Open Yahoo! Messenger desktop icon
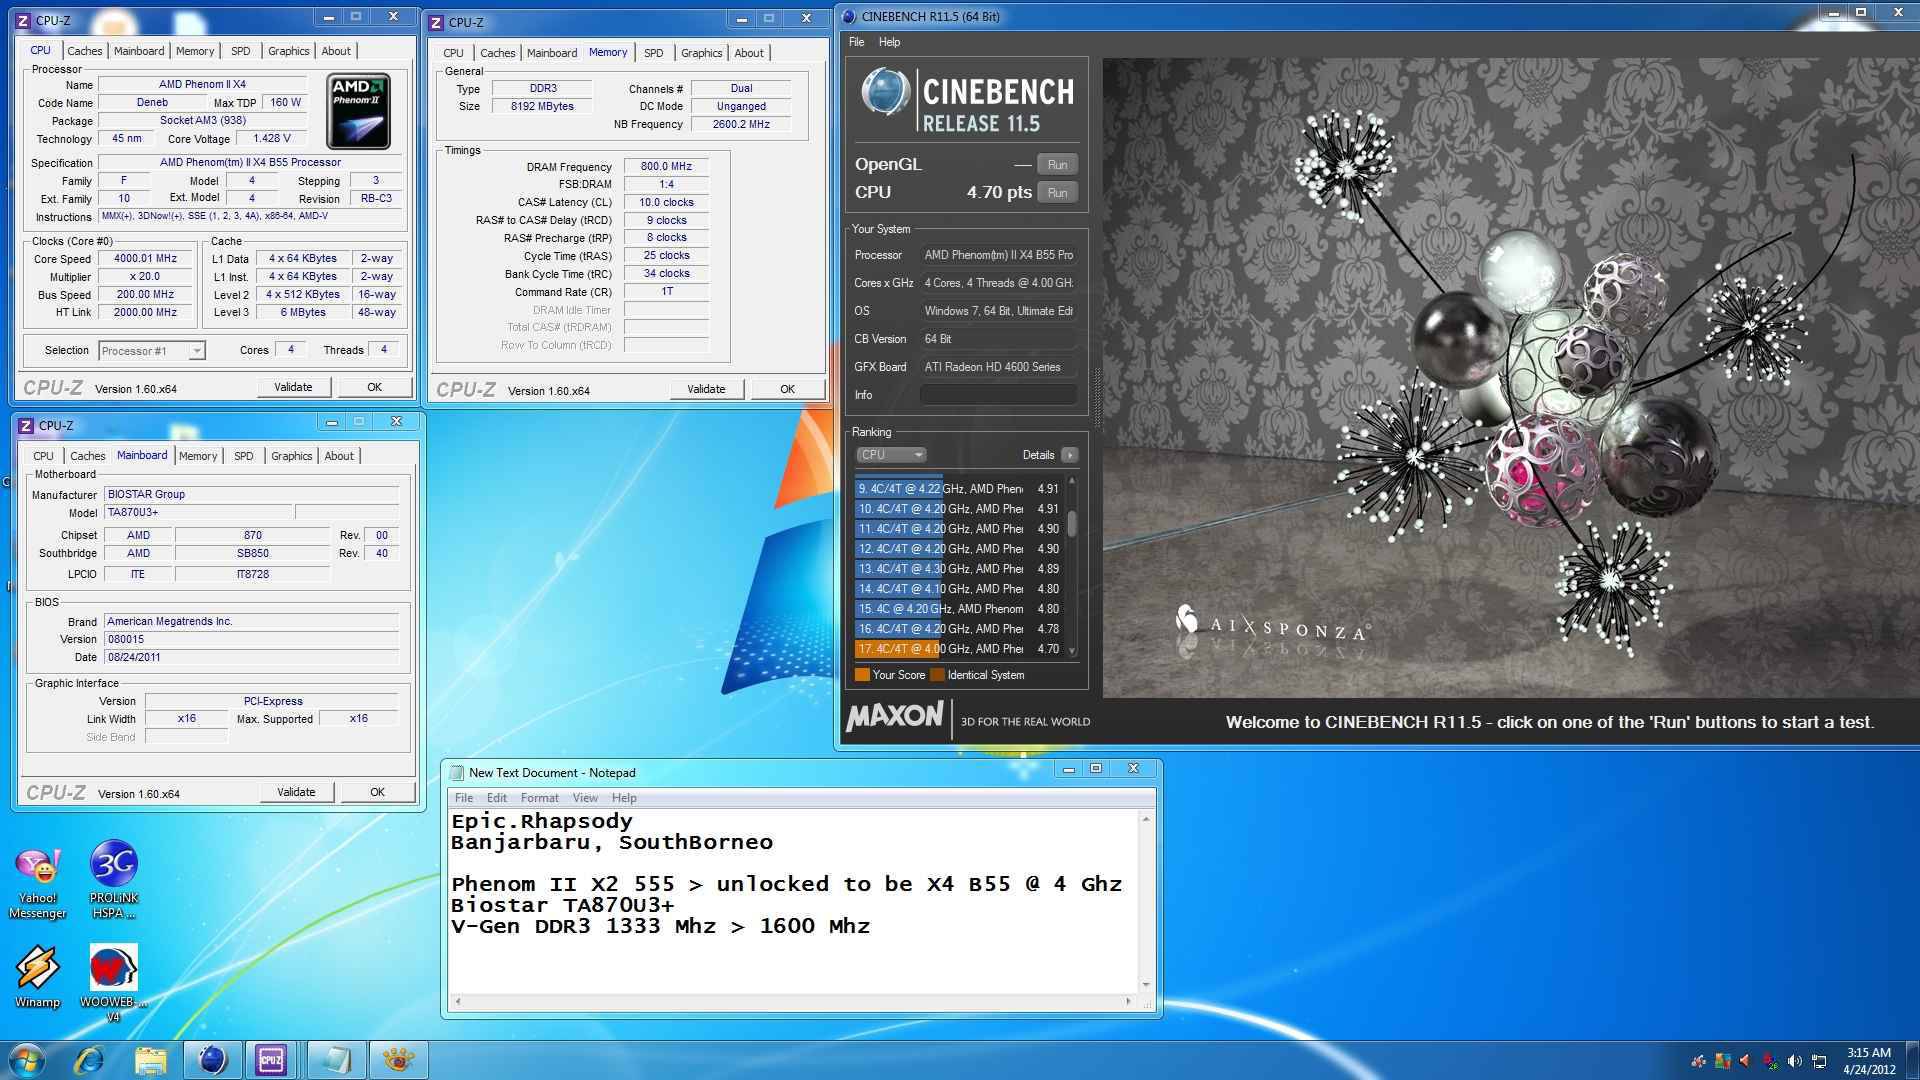1920x1080 pixels. 38,879
